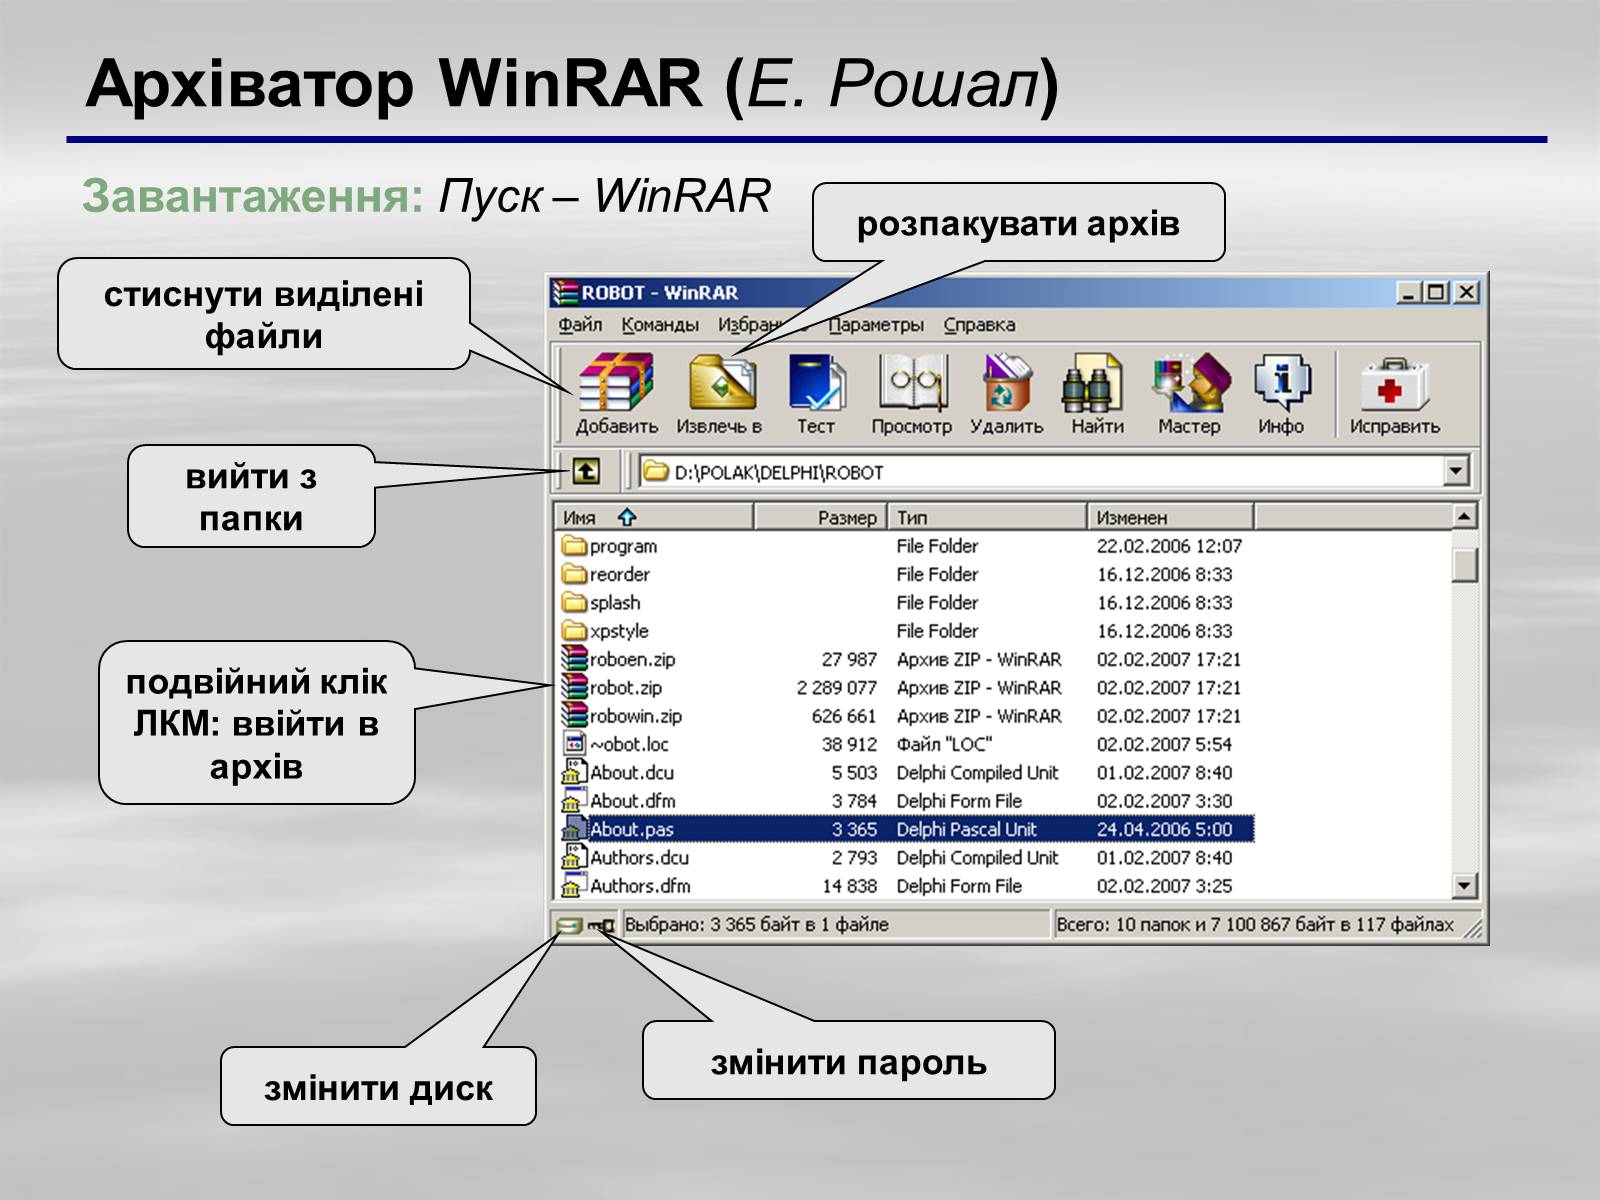Open the Просмотр (View) toolbar icon
Viewport: 1600px width, 1200px height.
tap(912, 382)
